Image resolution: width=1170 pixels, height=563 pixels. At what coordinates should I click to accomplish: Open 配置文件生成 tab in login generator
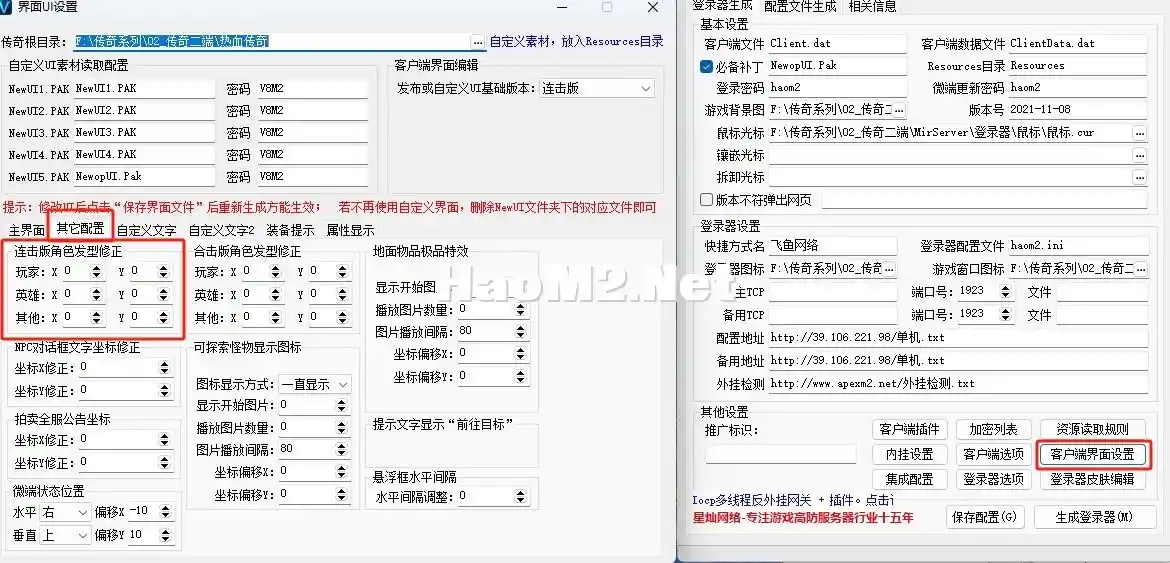801,7
